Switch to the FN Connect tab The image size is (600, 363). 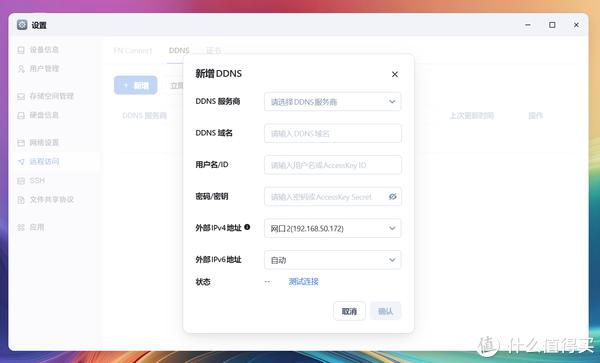pyautogui.click(x=133, y=50)
